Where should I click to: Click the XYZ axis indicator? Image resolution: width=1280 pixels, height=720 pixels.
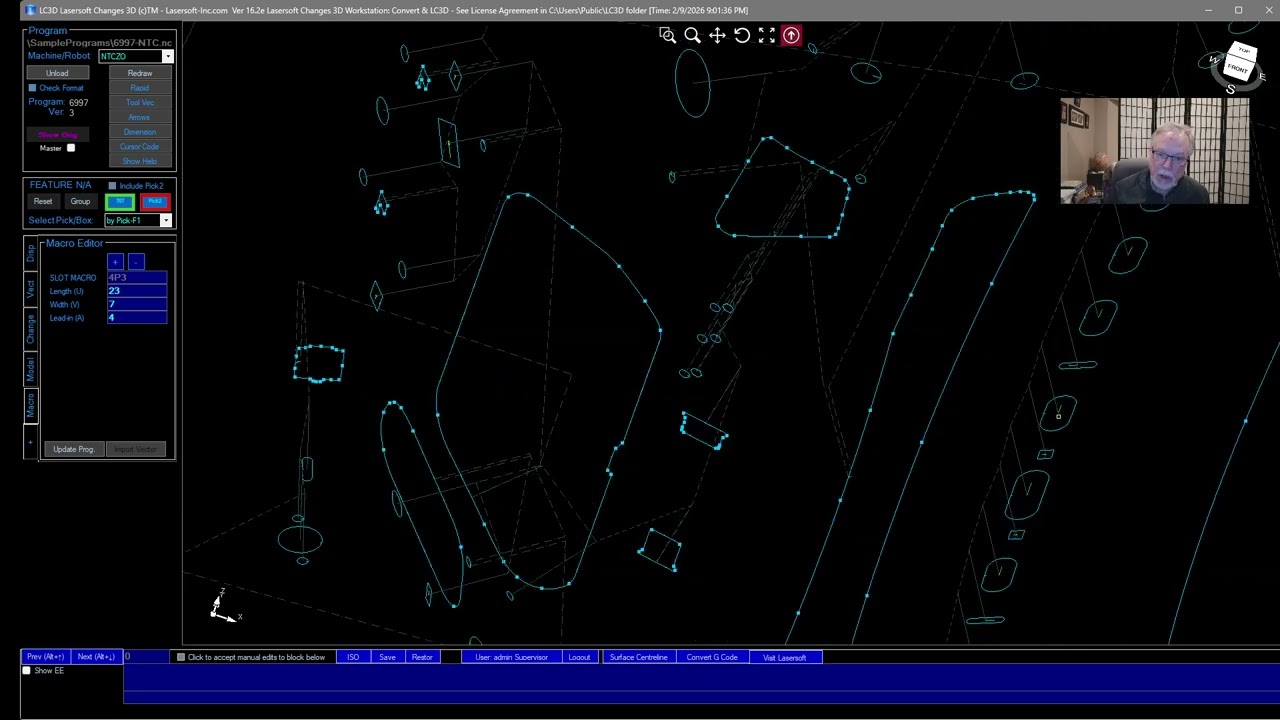click(x=225, y=606)
